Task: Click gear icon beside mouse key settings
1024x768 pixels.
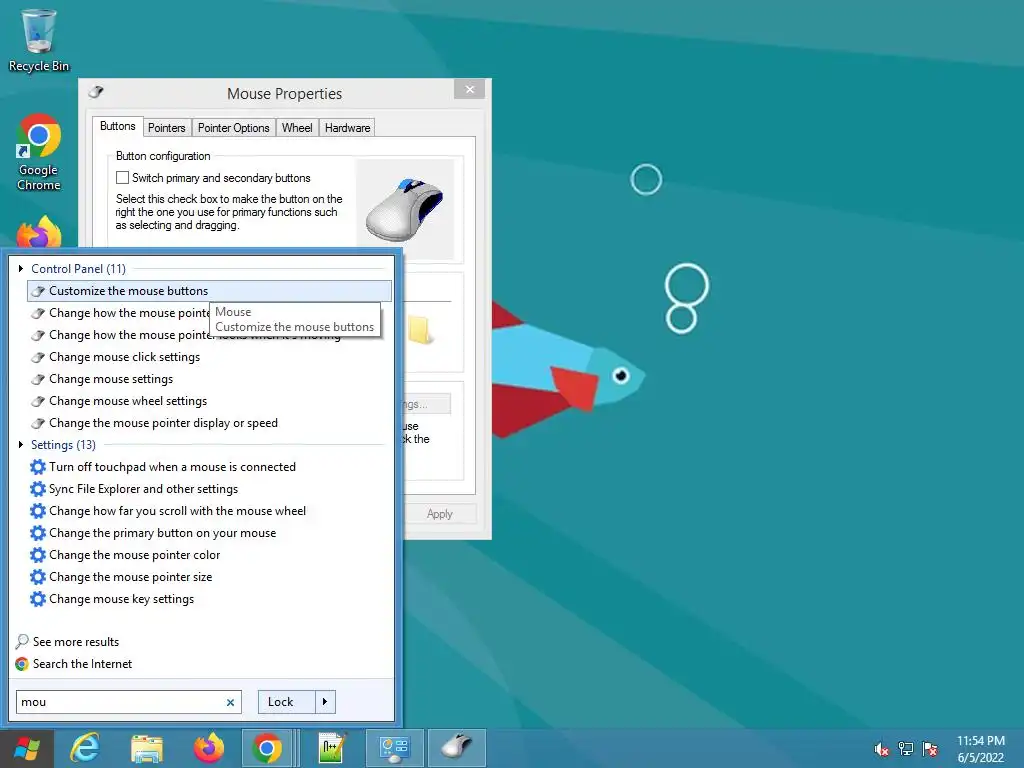Action: point(38,599)
